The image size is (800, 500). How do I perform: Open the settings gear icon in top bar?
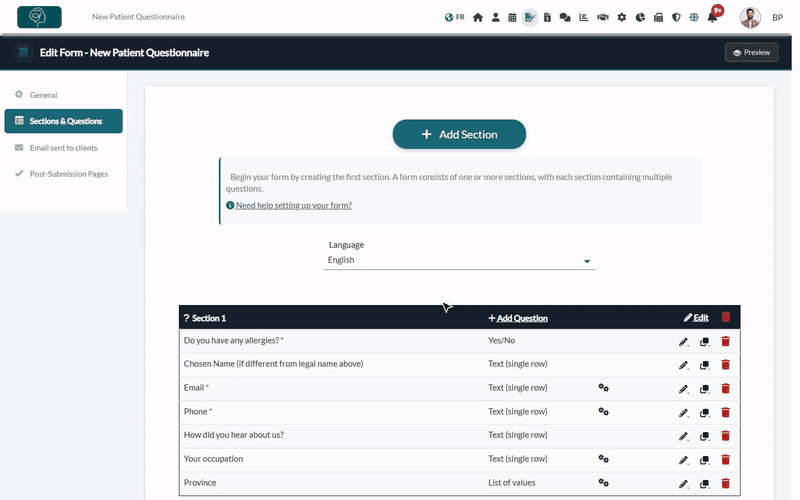click(621, 17)
